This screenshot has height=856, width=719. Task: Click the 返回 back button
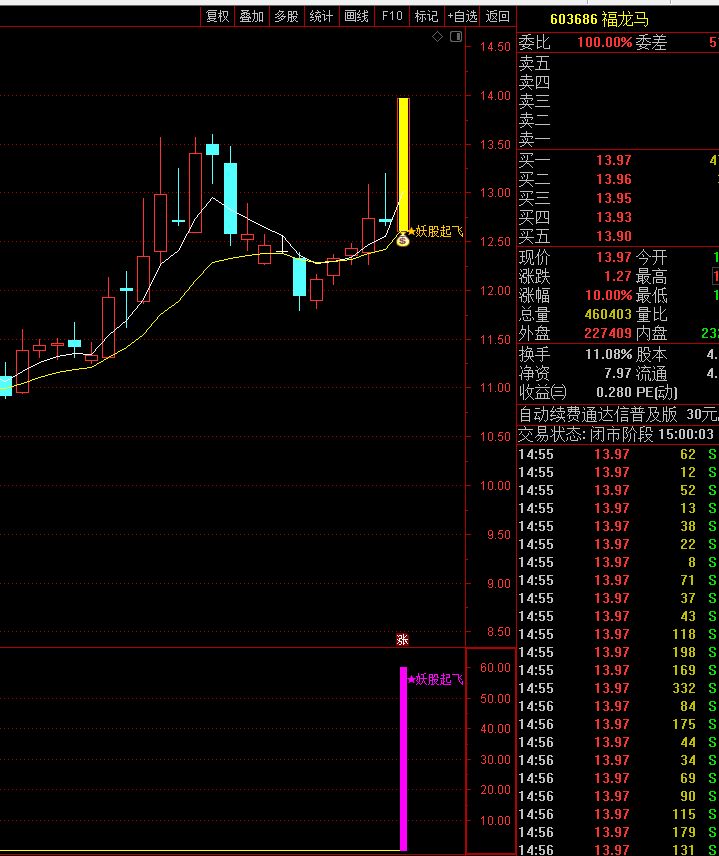tap(497, 16)
